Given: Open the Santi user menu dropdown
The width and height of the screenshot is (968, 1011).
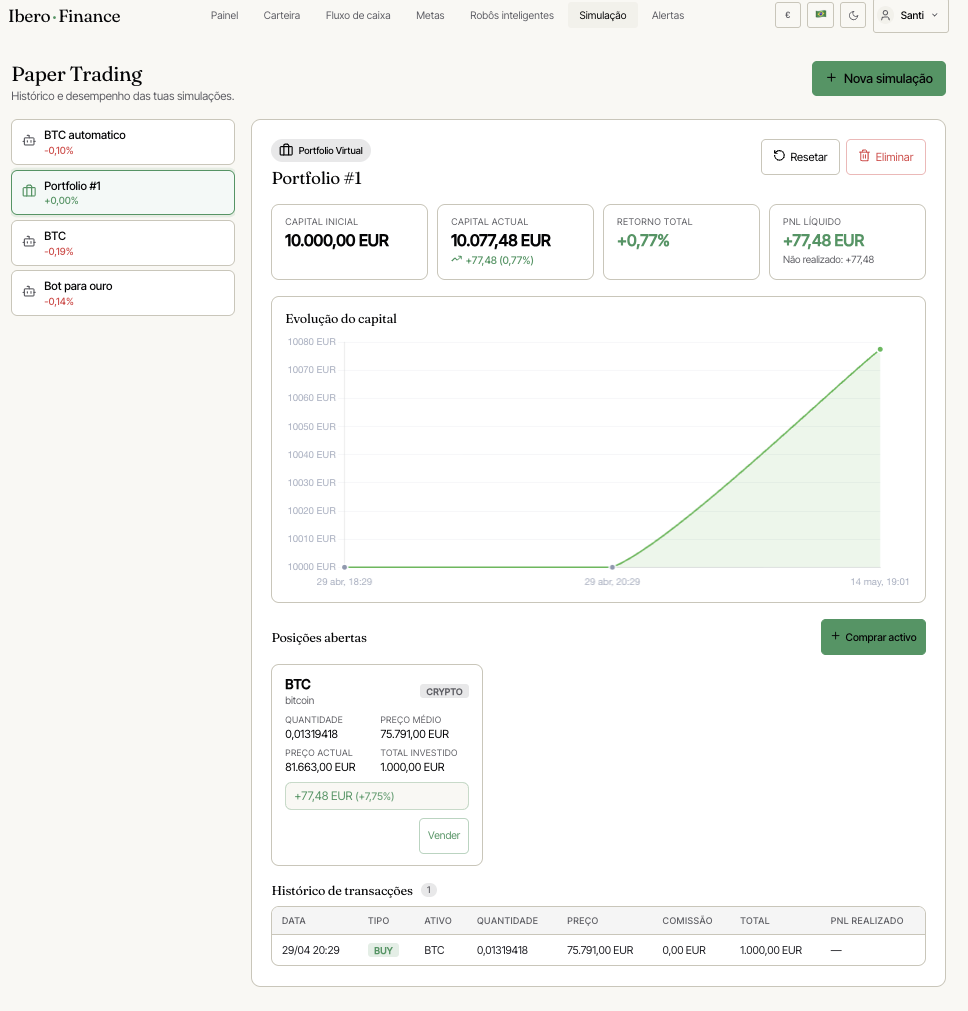Looking at the screenshot, I should point(911,15).
